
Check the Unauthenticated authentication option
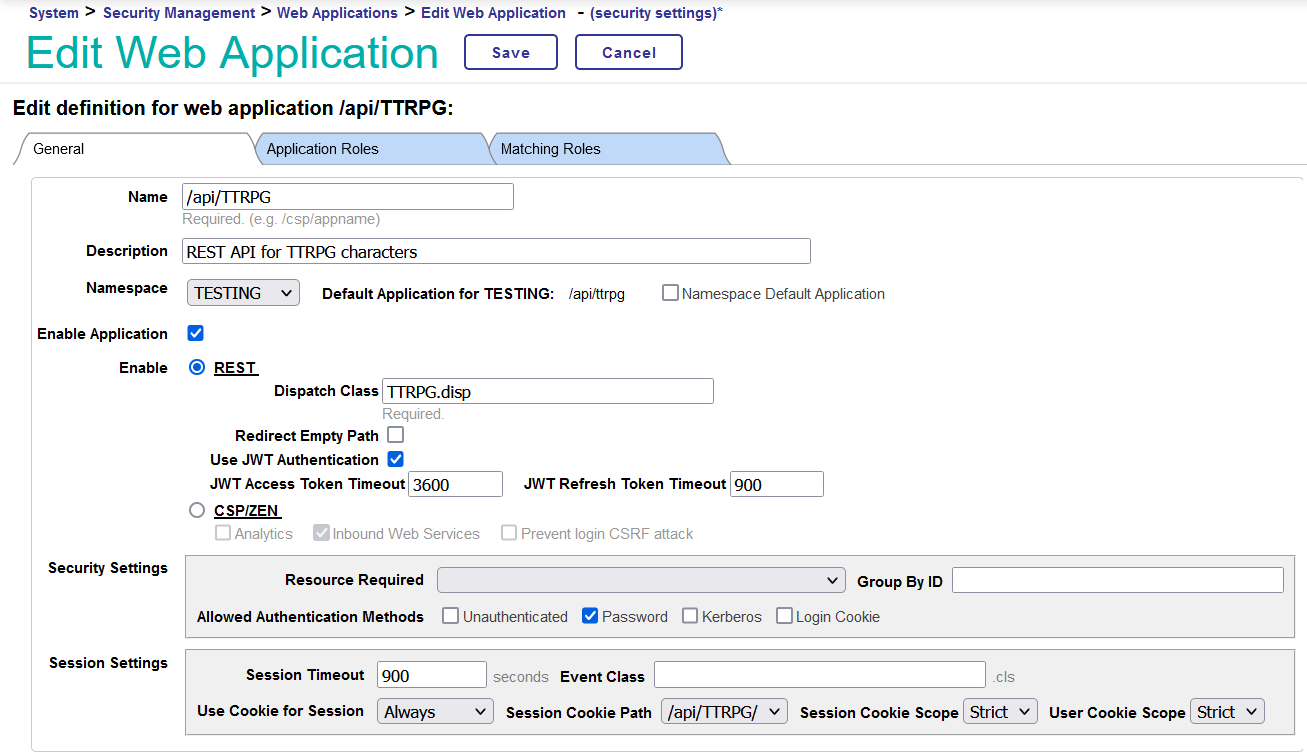449,615
